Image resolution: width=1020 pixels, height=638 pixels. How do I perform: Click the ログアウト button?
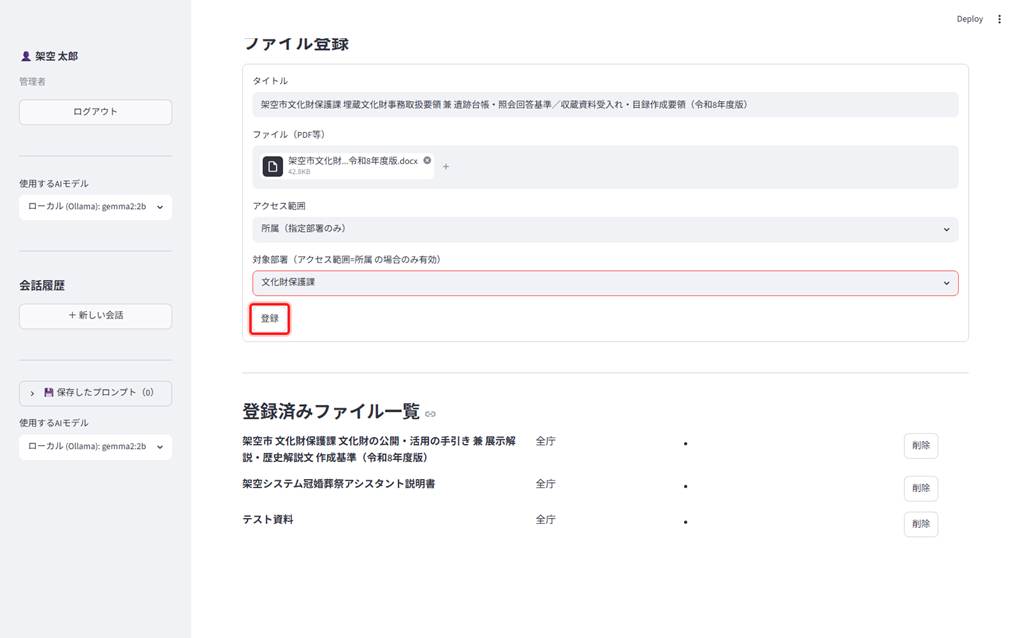[96, 112]
